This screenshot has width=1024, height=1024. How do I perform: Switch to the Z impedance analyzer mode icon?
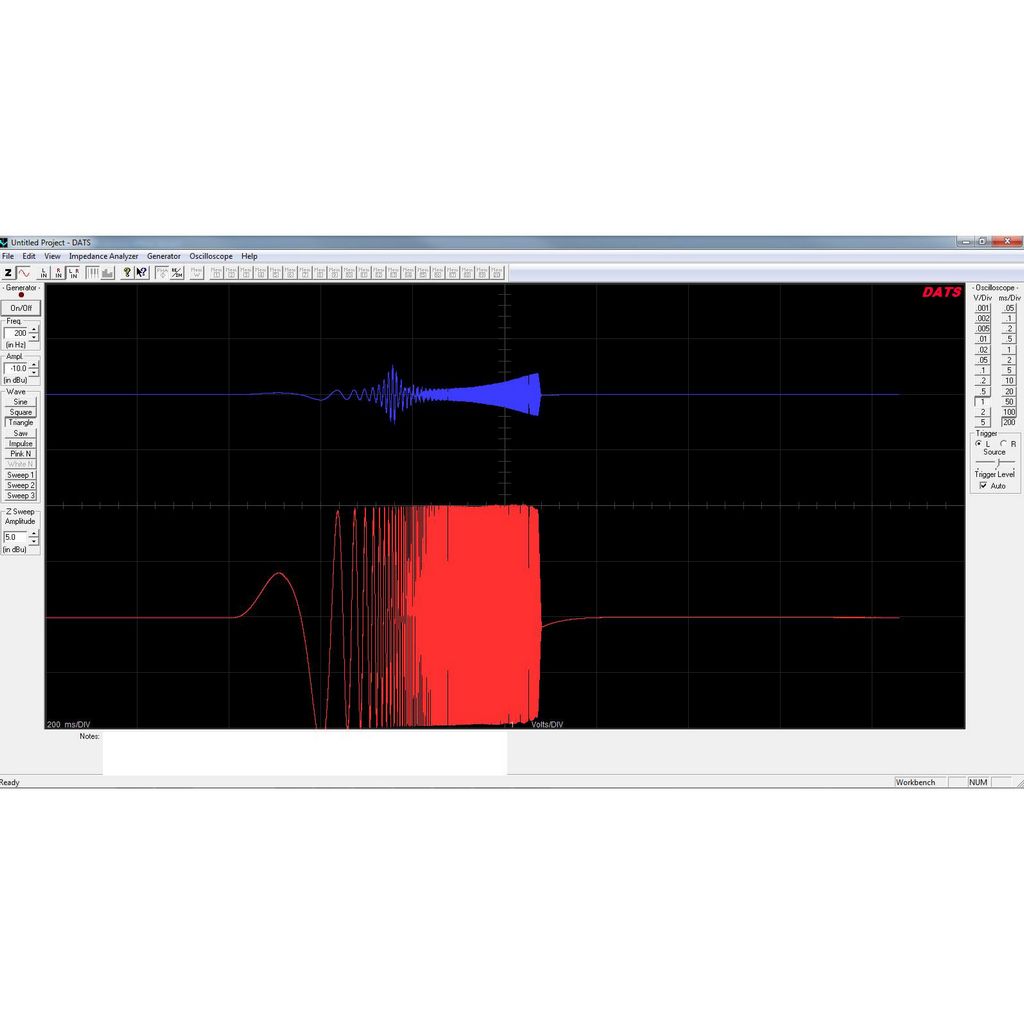coord(8,273)
